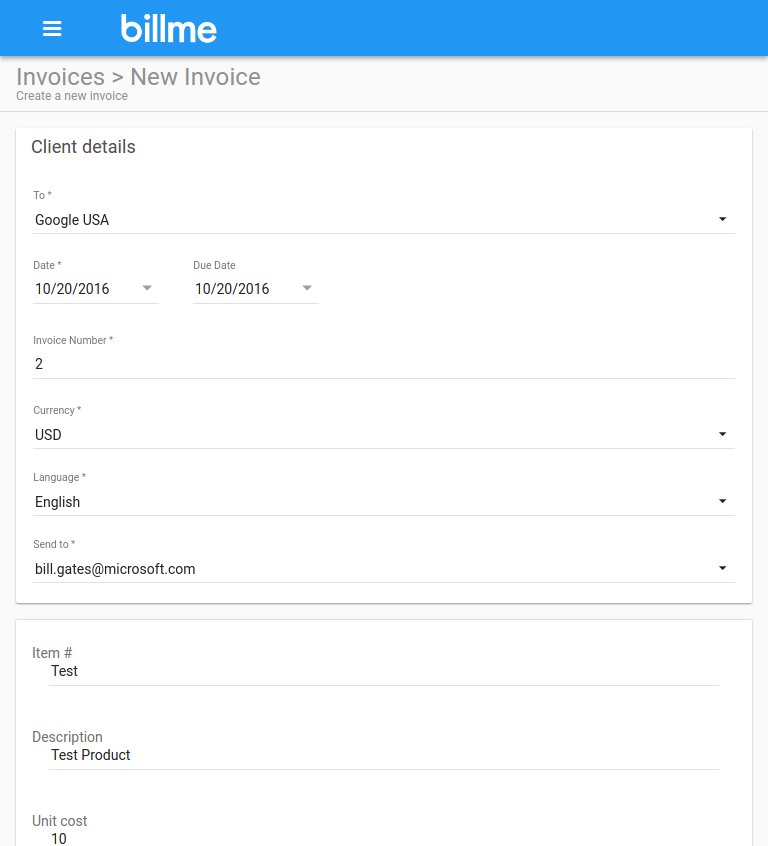Screen dimensions: 768x846
Task: Click the Item # field containing Test
Action: coord(384,671)
